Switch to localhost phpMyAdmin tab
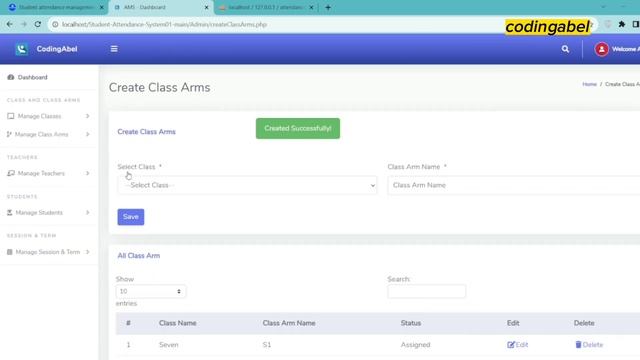640x360 pixels. (x=265, y=7)
